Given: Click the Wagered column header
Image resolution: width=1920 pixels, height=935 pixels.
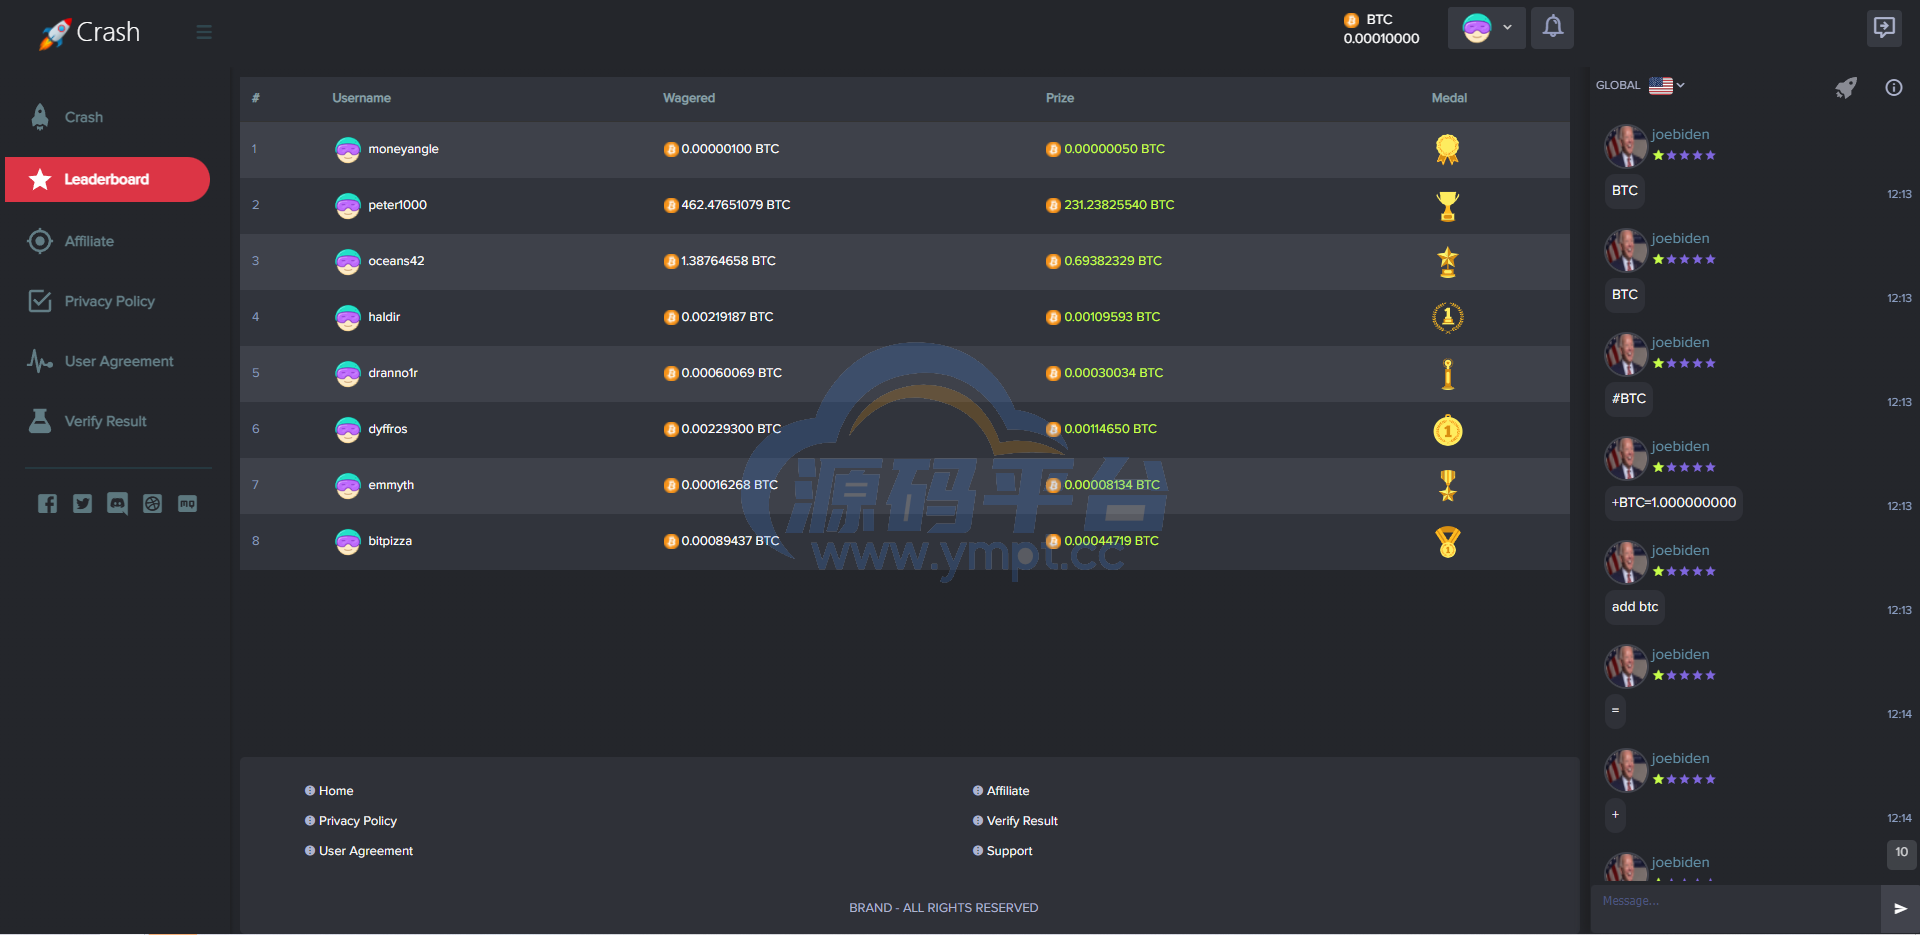Looking at the screenshot, I should 689,98.
